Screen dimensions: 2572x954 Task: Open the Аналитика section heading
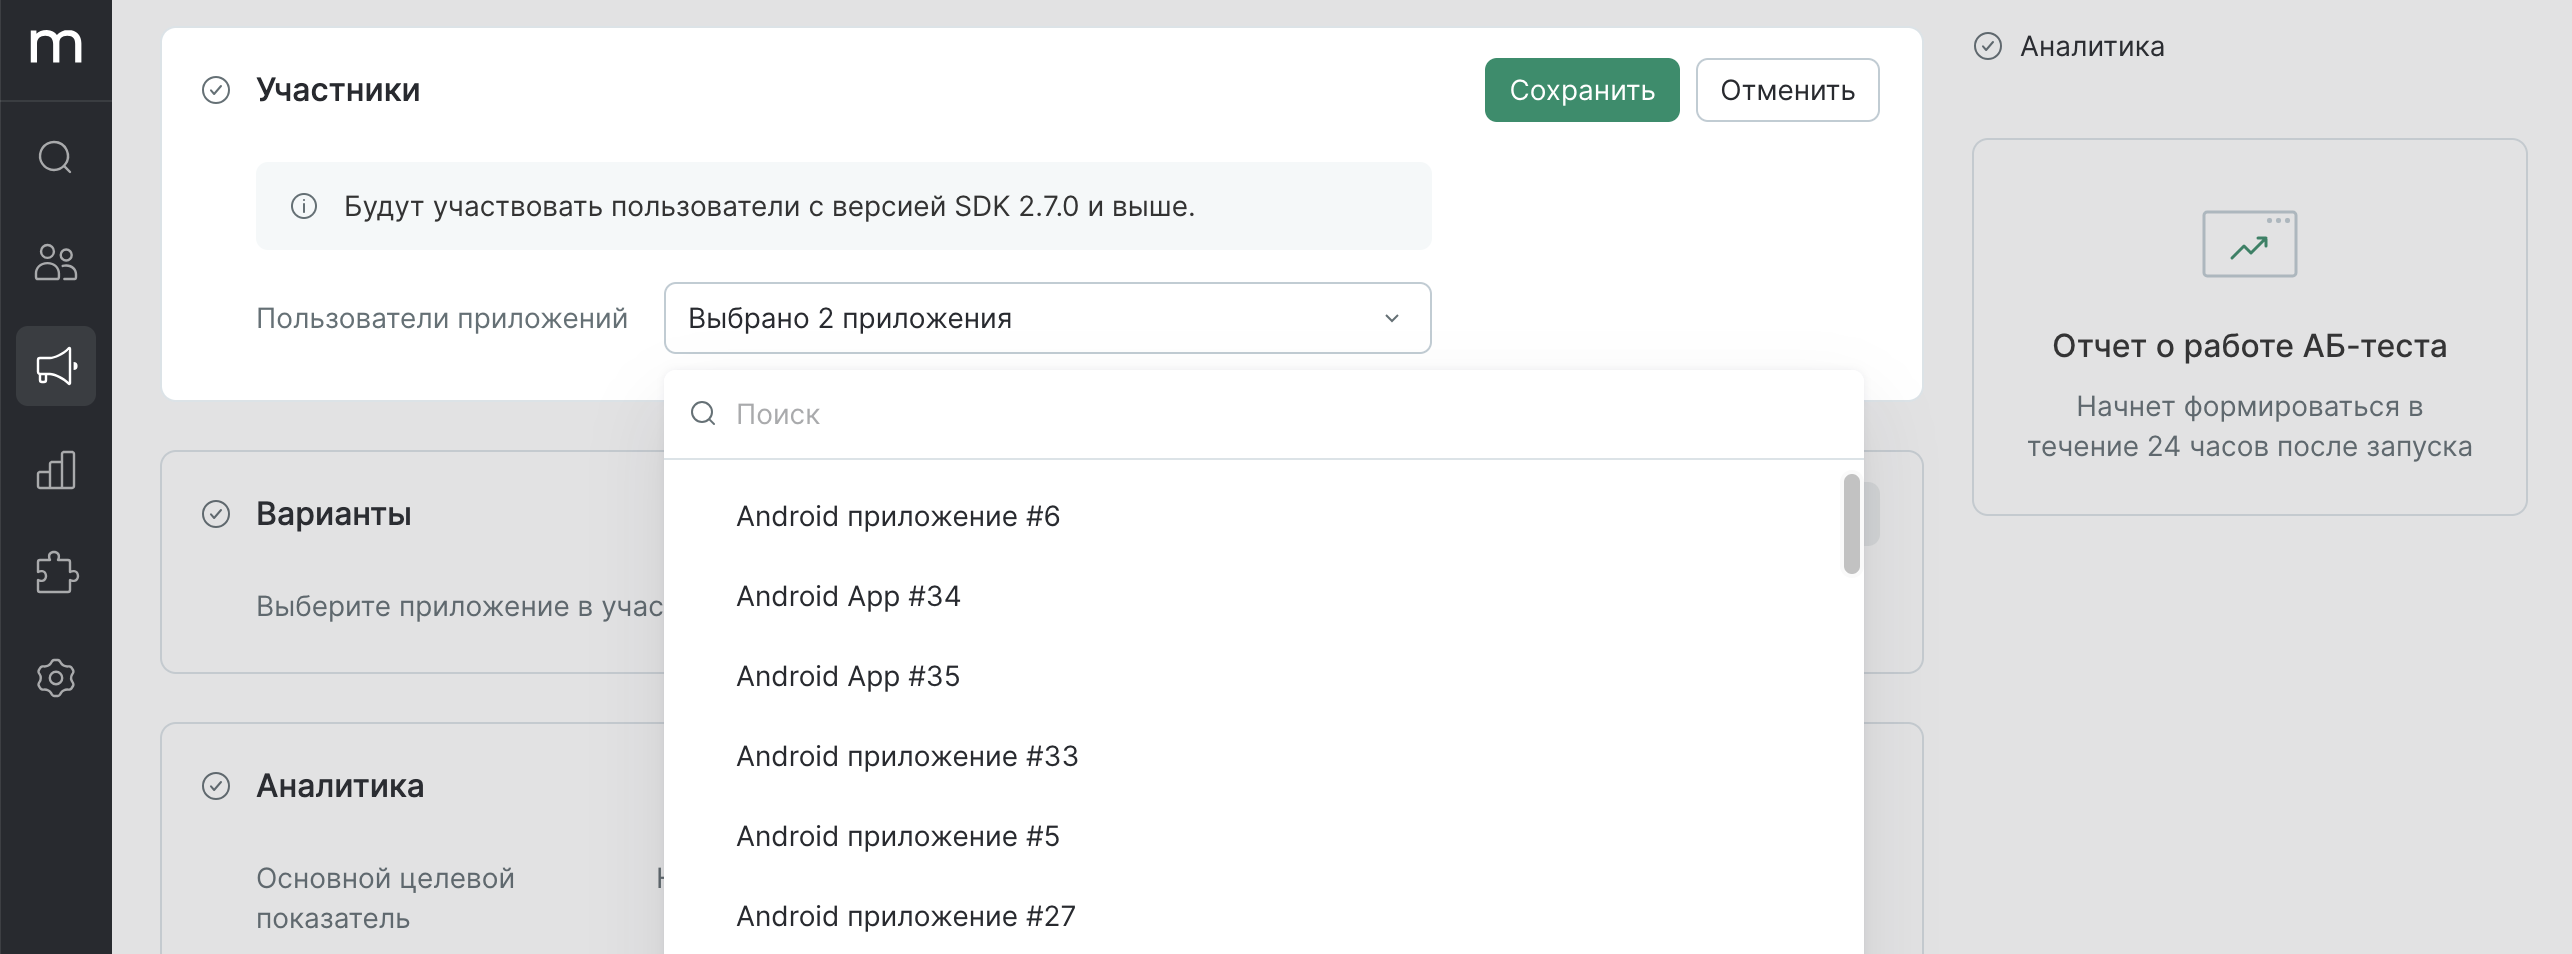point(340,786)
